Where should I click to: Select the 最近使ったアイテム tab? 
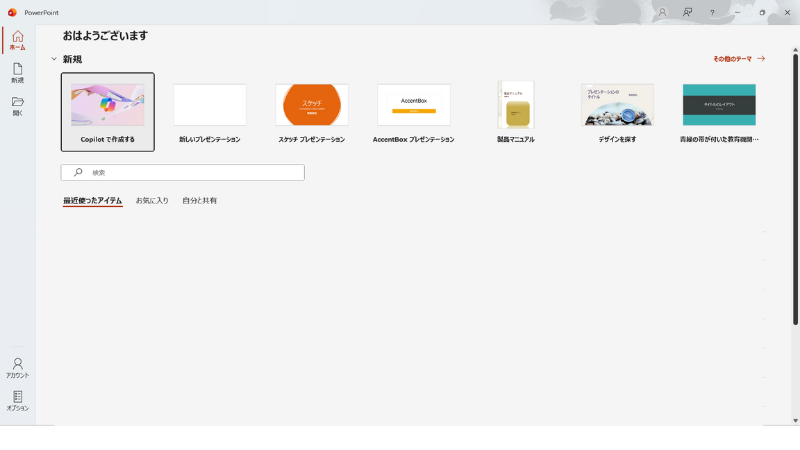coord(92,201)
